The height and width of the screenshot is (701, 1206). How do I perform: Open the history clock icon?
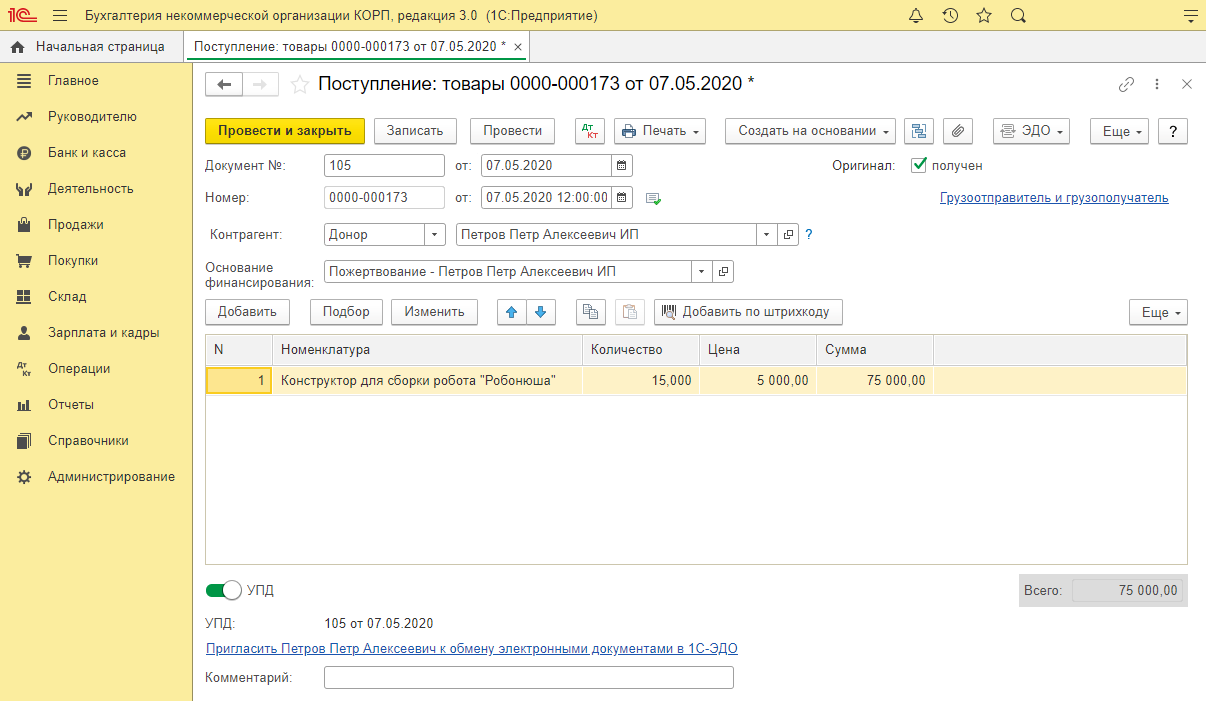950,16
